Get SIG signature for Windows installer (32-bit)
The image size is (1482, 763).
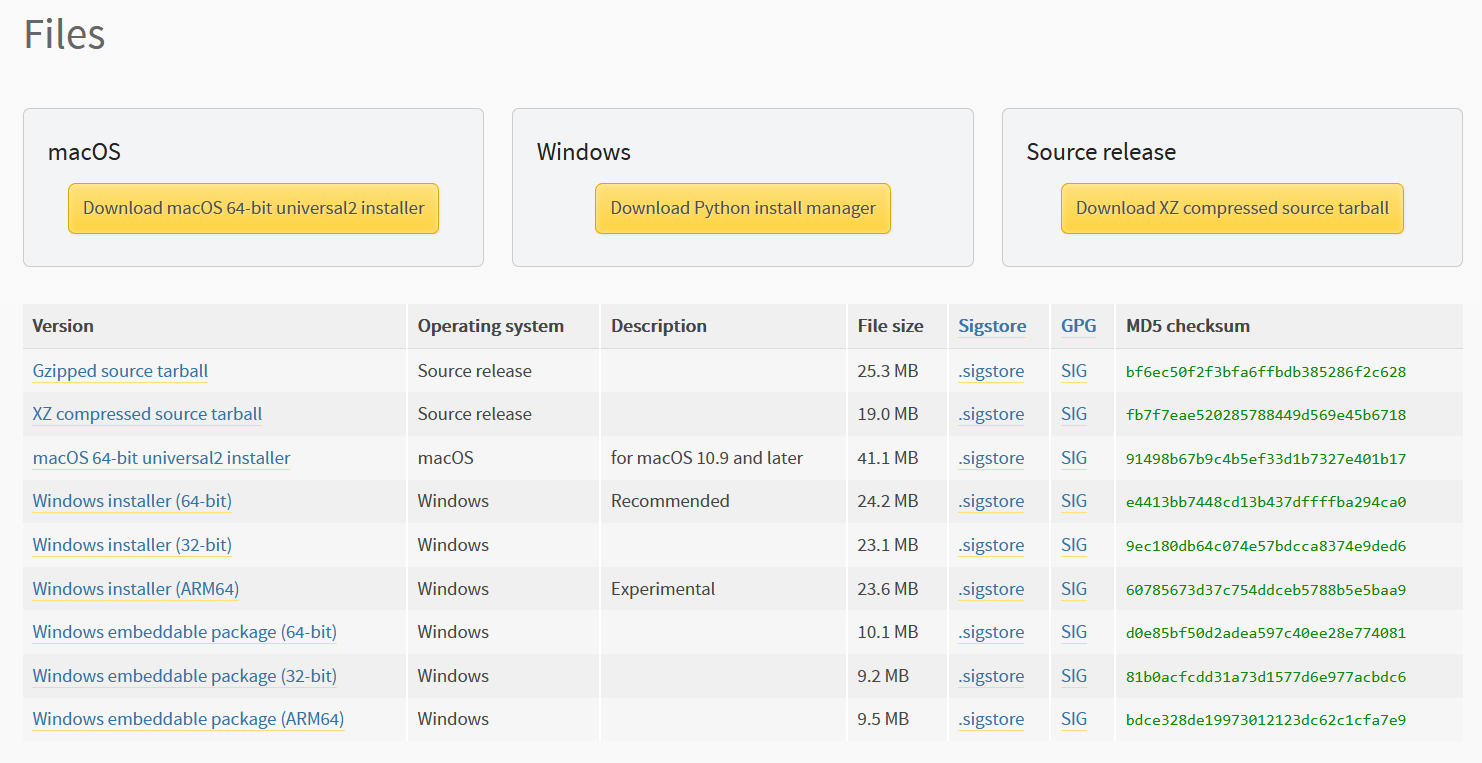(x=1074, y=545)
